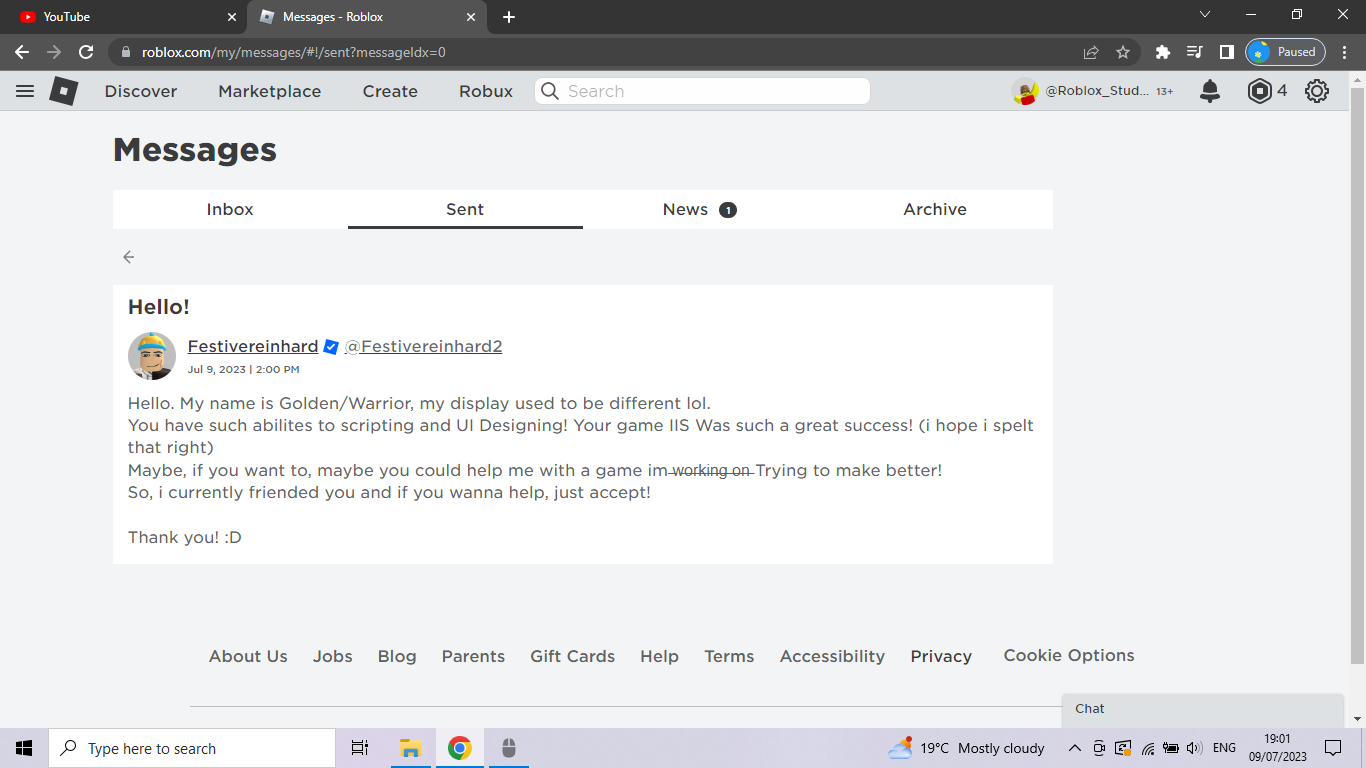Go to Discover in the top navigation
This screenshot has height=768, width=1366.
tap(141, 91)
